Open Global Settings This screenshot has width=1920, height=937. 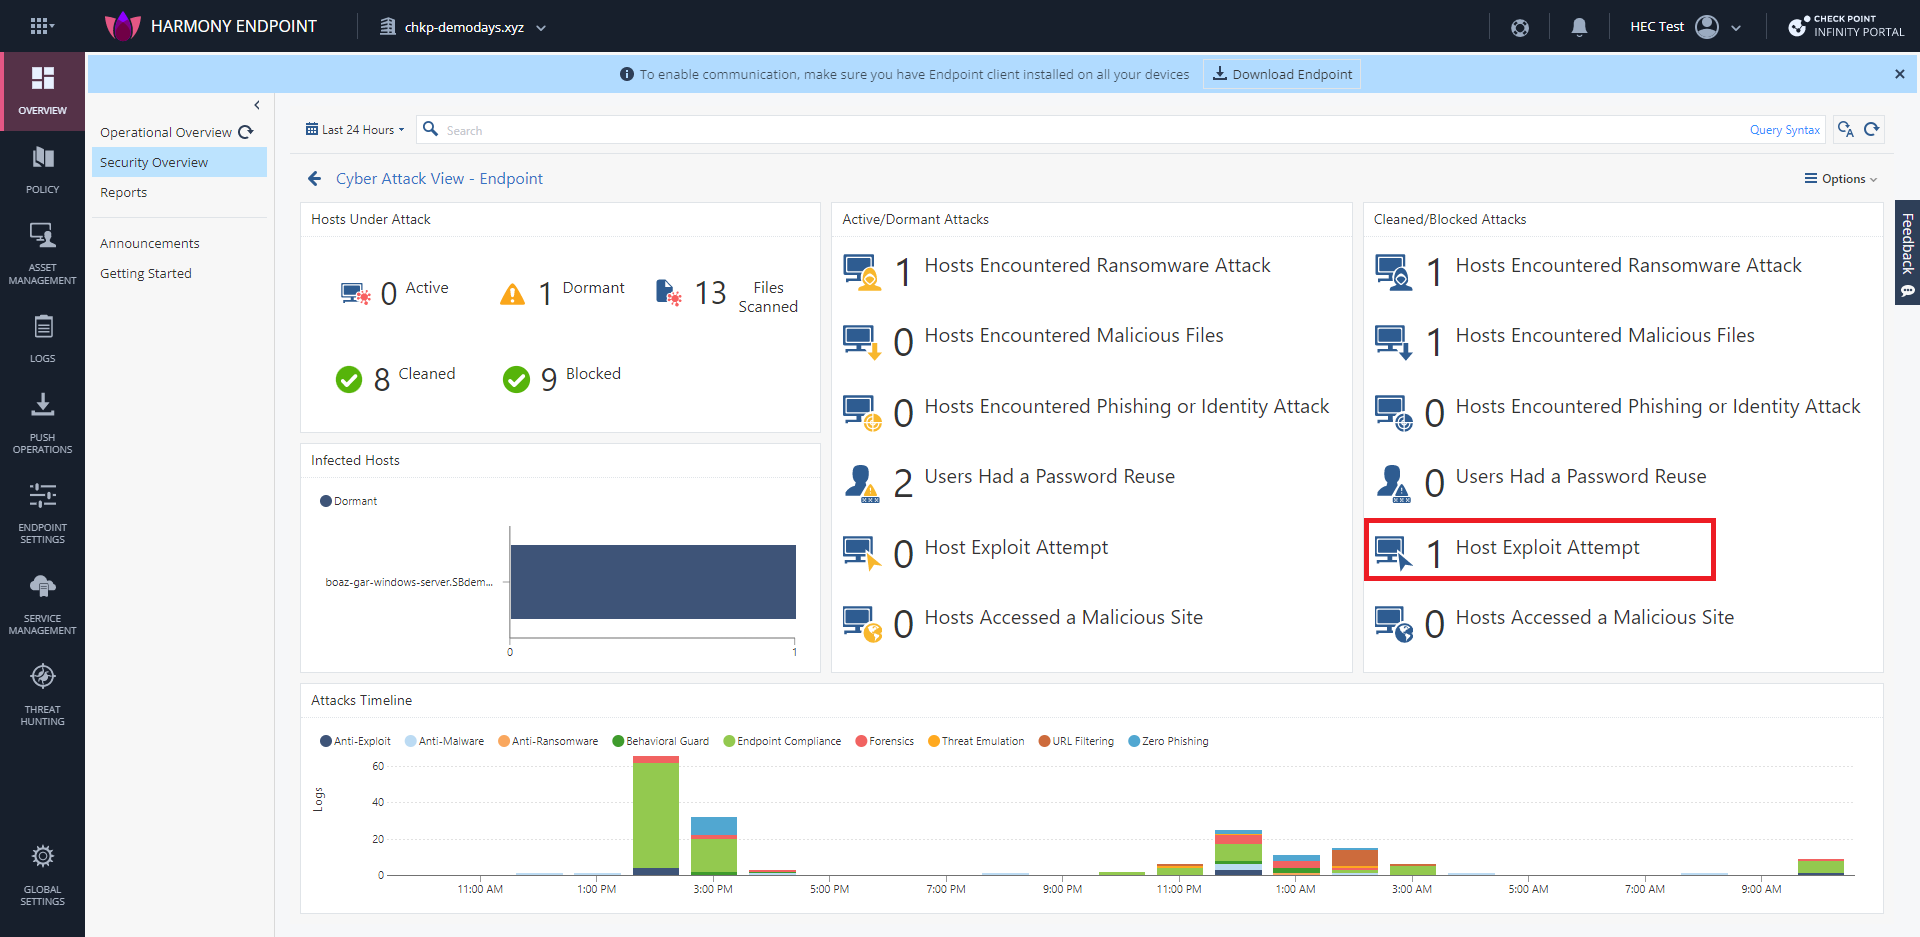42,875
